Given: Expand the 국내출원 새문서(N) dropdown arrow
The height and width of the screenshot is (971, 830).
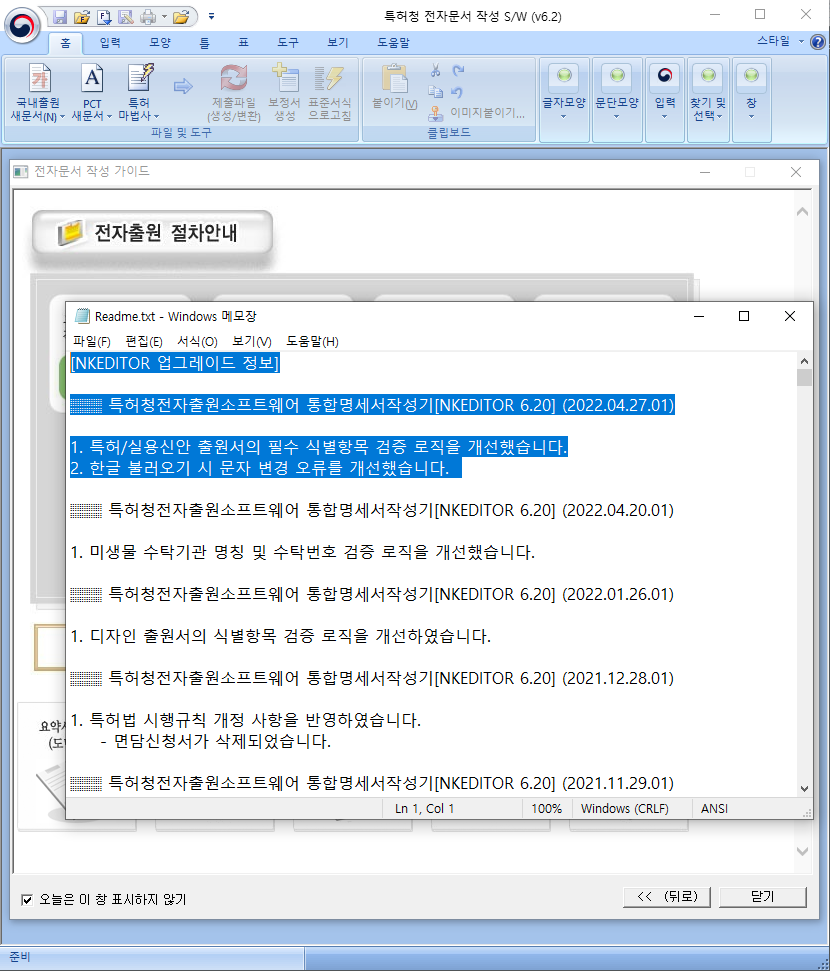Looking at the screenshot, I should point(62,116).
